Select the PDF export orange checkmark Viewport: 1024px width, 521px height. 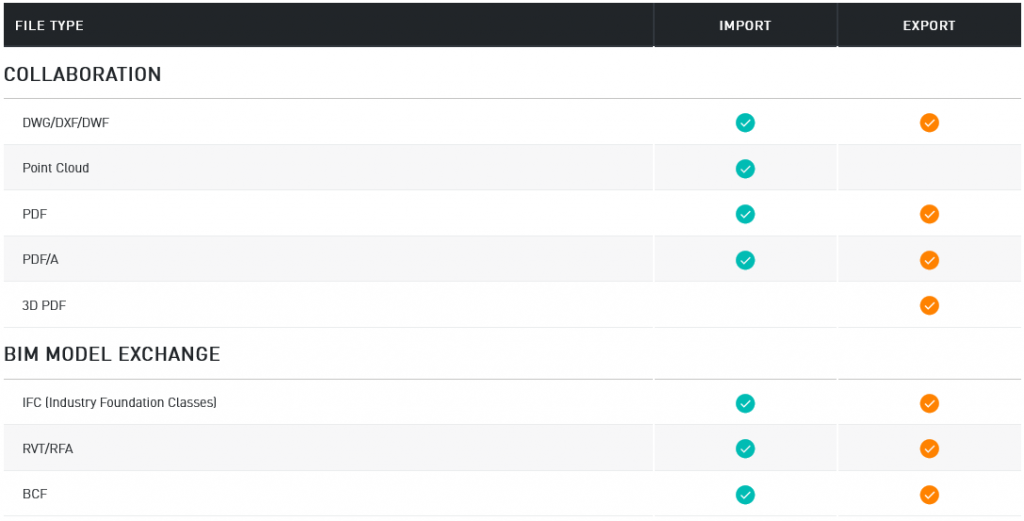(x=929, y=214)
